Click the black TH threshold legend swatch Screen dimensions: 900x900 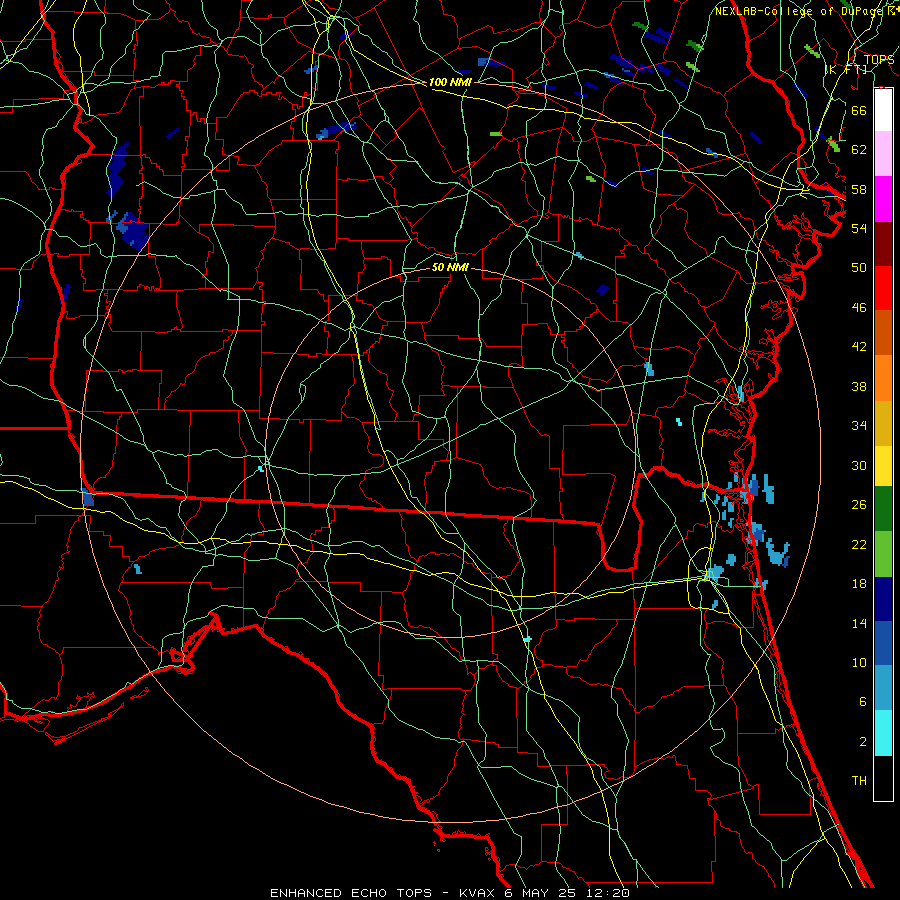click(x=883, y=778)
